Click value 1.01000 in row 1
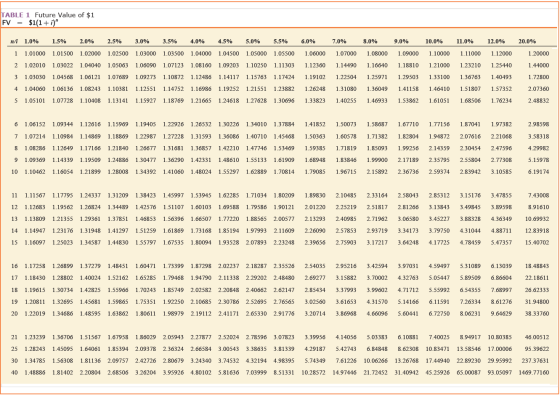Viewport: 560px width, 396px height. pos(35,54)
